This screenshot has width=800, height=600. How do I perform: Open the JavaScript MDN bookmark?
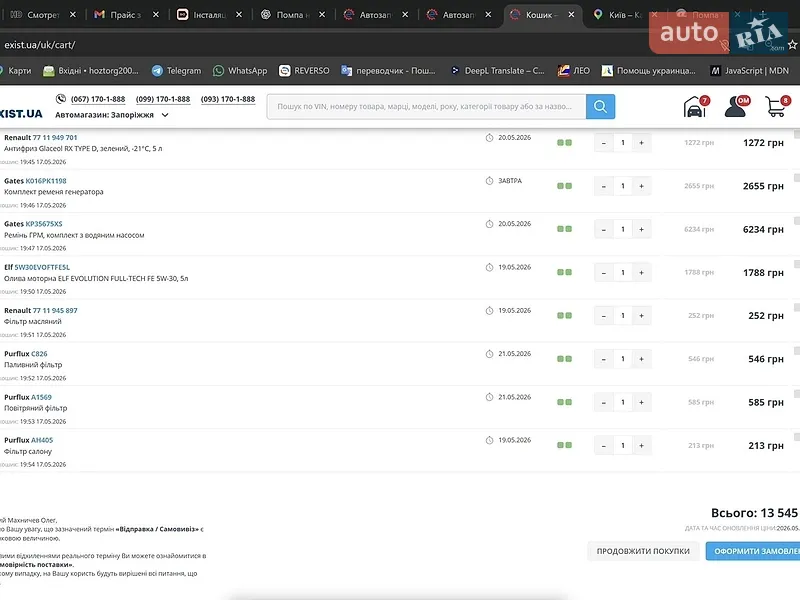click(750, 71)
